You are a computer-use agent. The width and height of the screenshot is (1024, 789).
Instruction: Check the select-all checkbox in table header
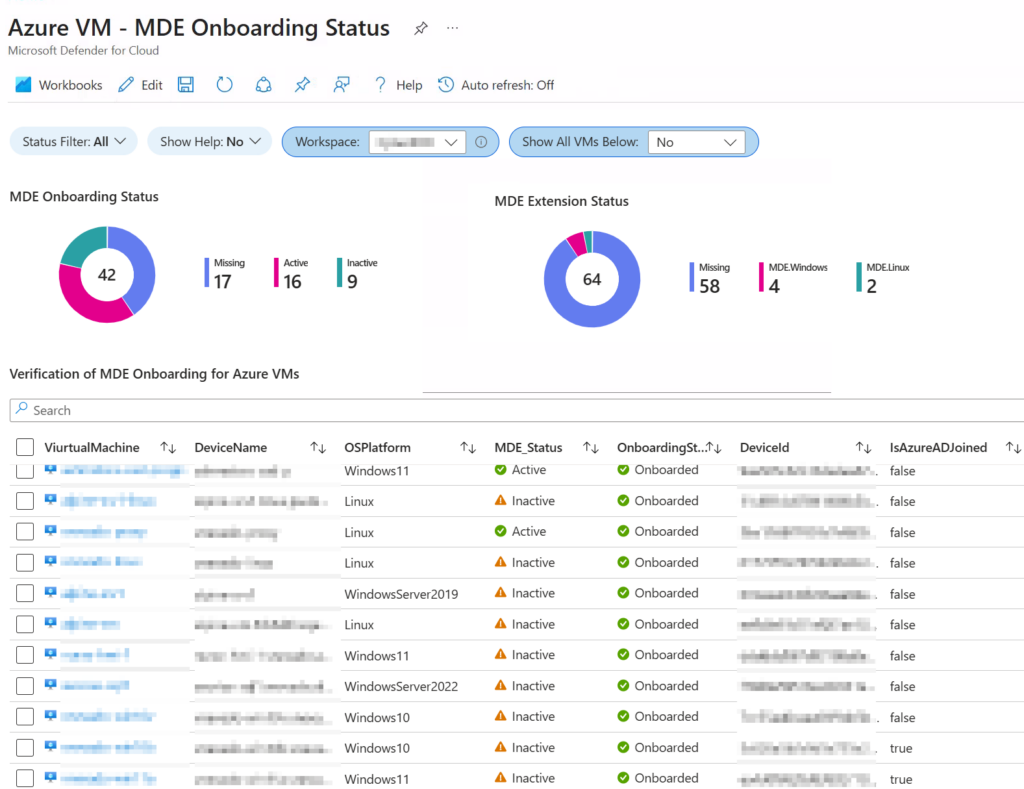click(x=25, y=448)
